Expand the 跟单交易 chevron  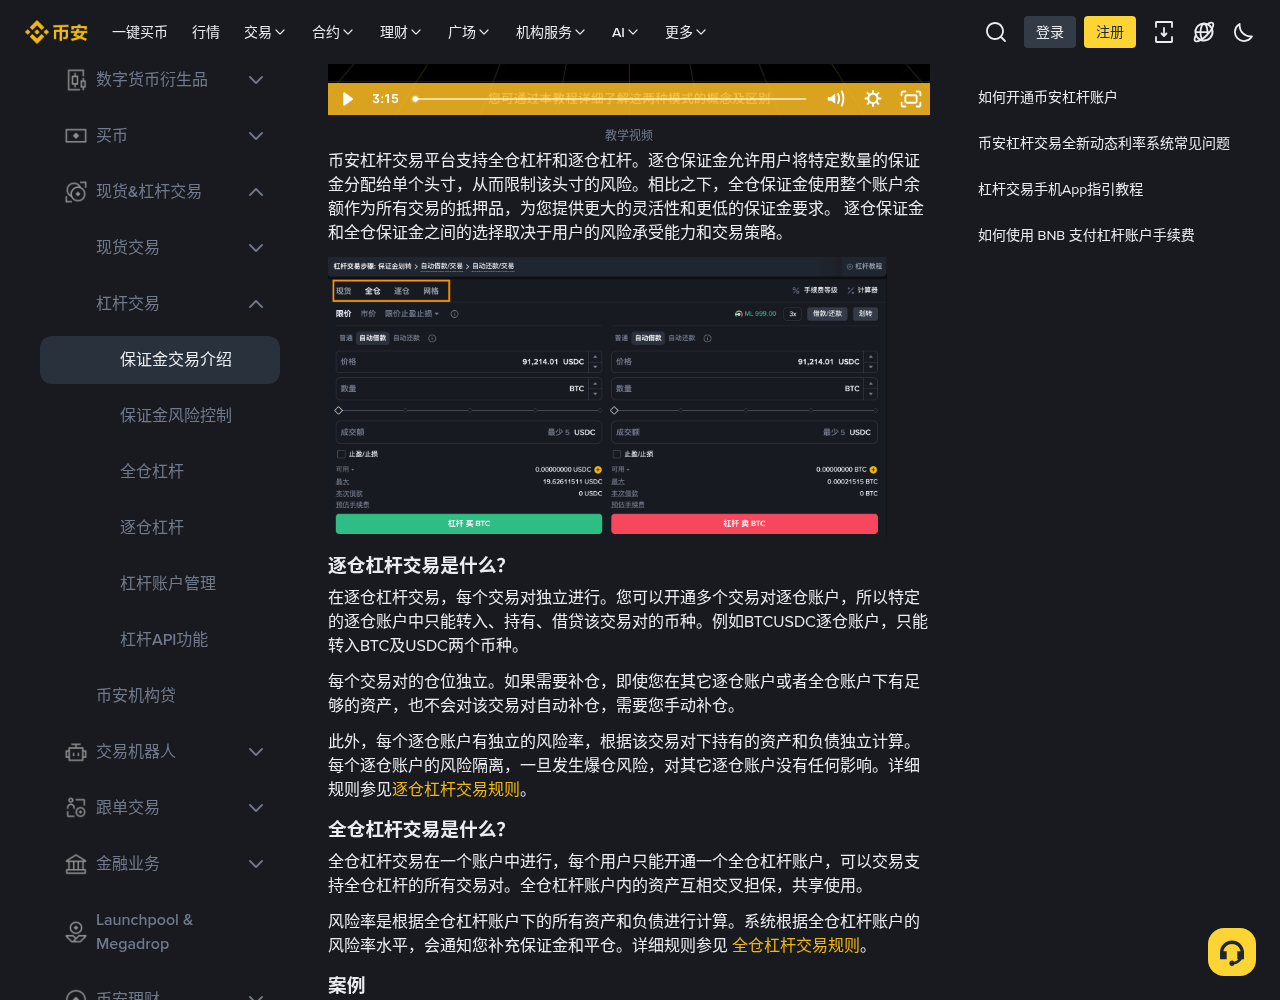pos(256,808)
